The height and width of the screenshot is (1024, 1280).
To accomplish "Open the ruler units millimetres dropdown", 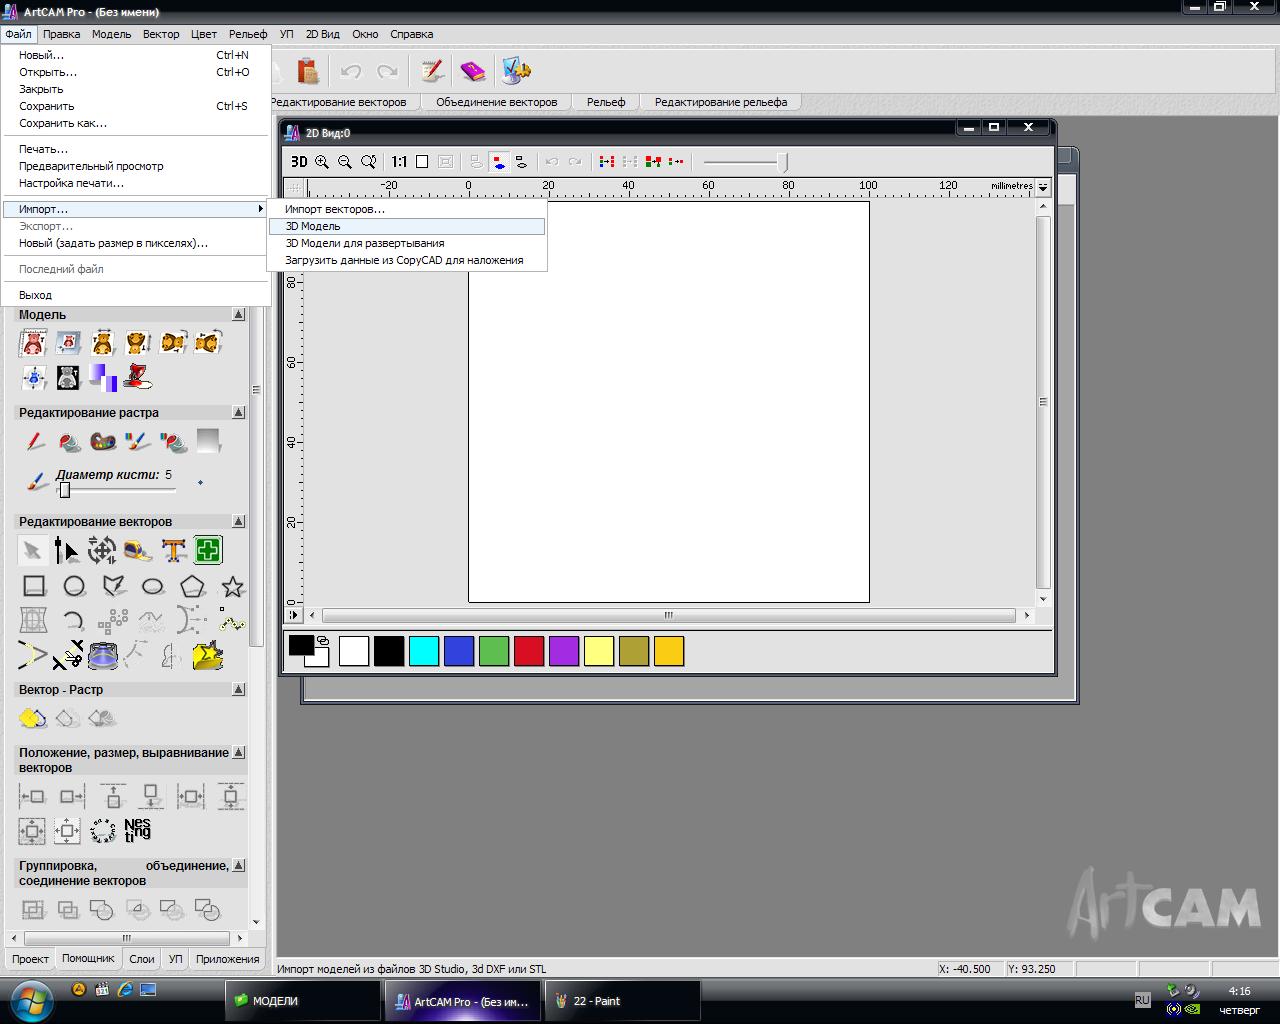I will pos(1043,187).
